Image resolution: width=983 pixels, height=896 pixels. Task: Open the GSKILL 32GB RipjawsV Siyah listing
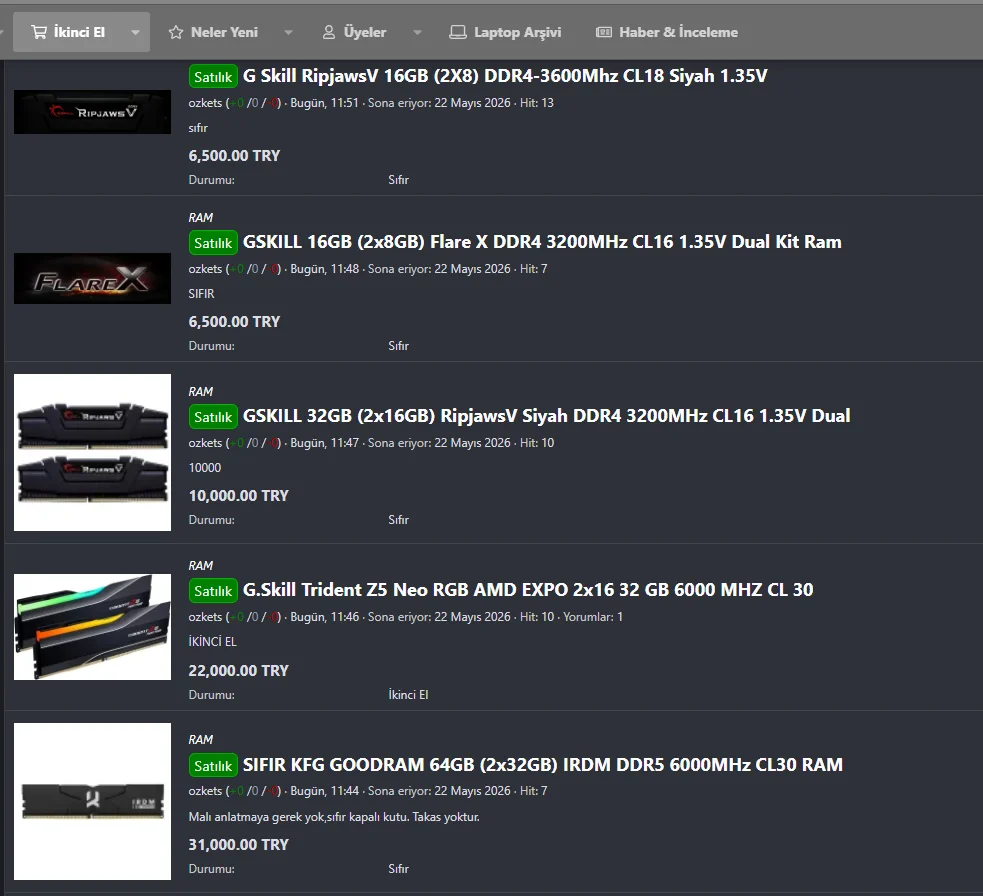pyautogui.click(x=547, y=416)
